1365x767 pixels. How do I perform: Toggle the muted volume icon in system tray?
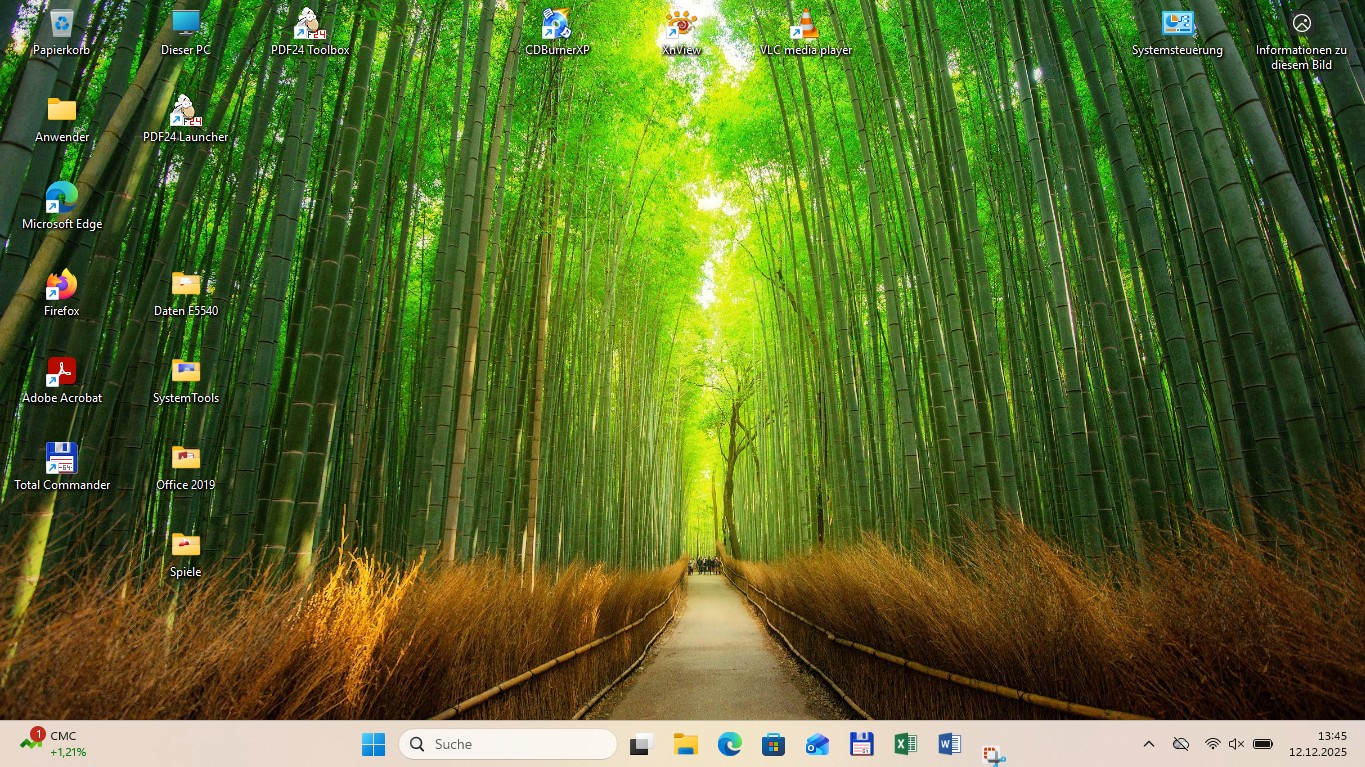coord(1236,744)
